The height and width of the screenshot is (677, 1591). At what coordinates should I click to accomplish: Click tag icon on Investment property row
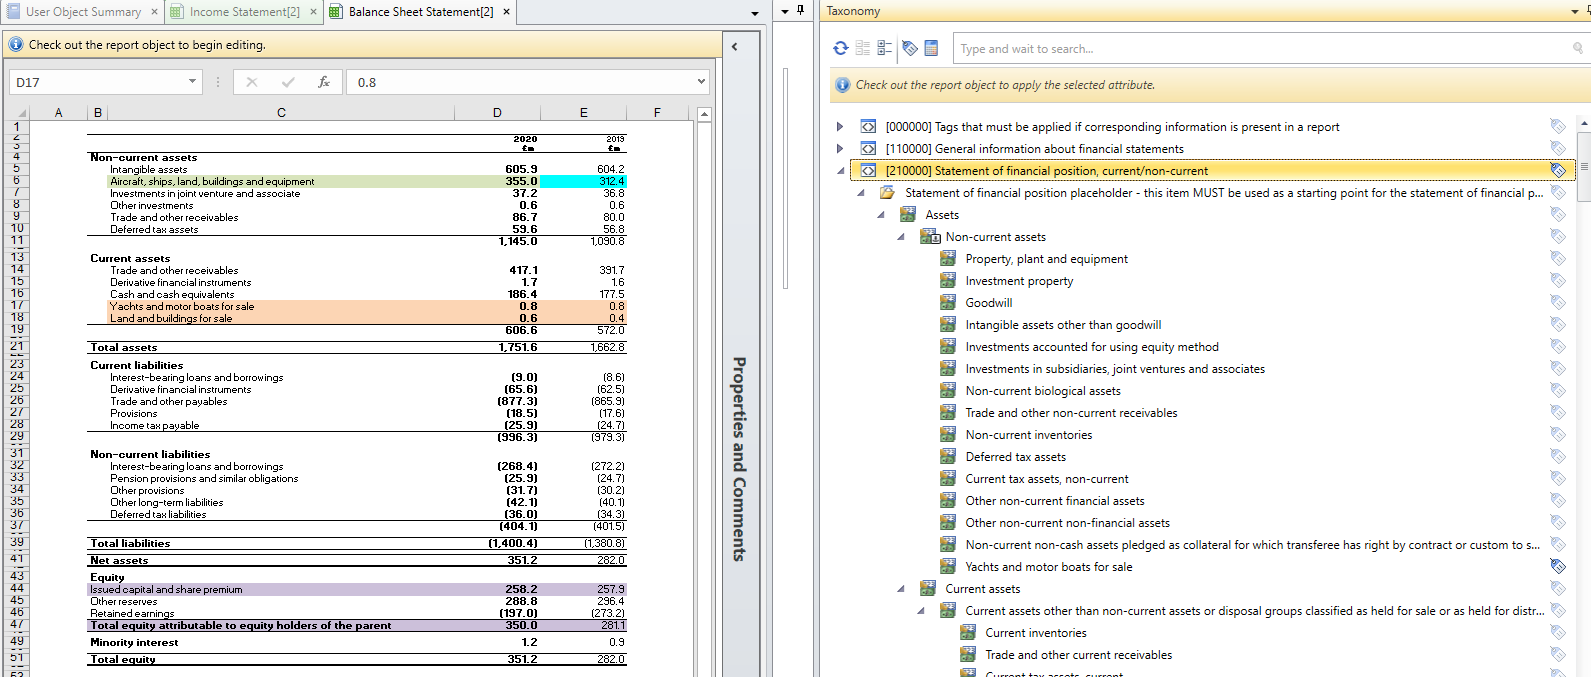tap(1558, 280)
